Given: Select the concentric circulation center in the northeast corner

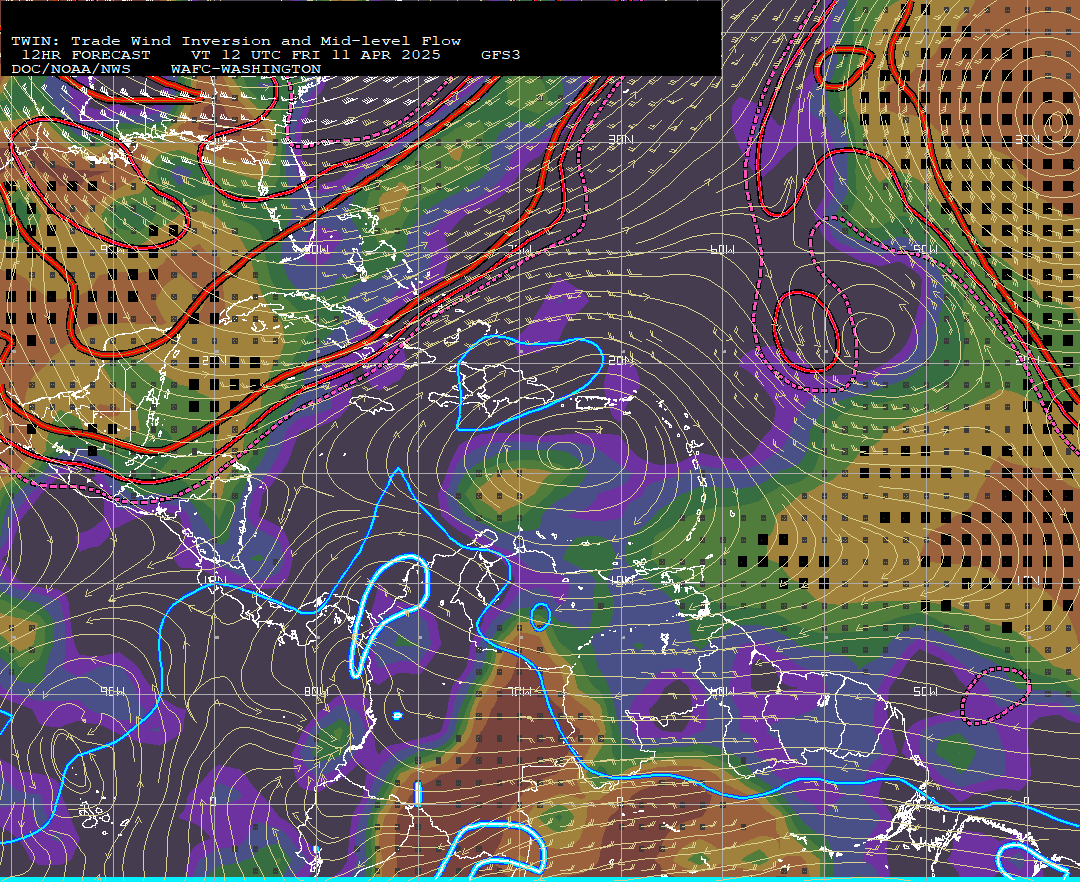Looking at the screenshot, I should coord(1054,125).
